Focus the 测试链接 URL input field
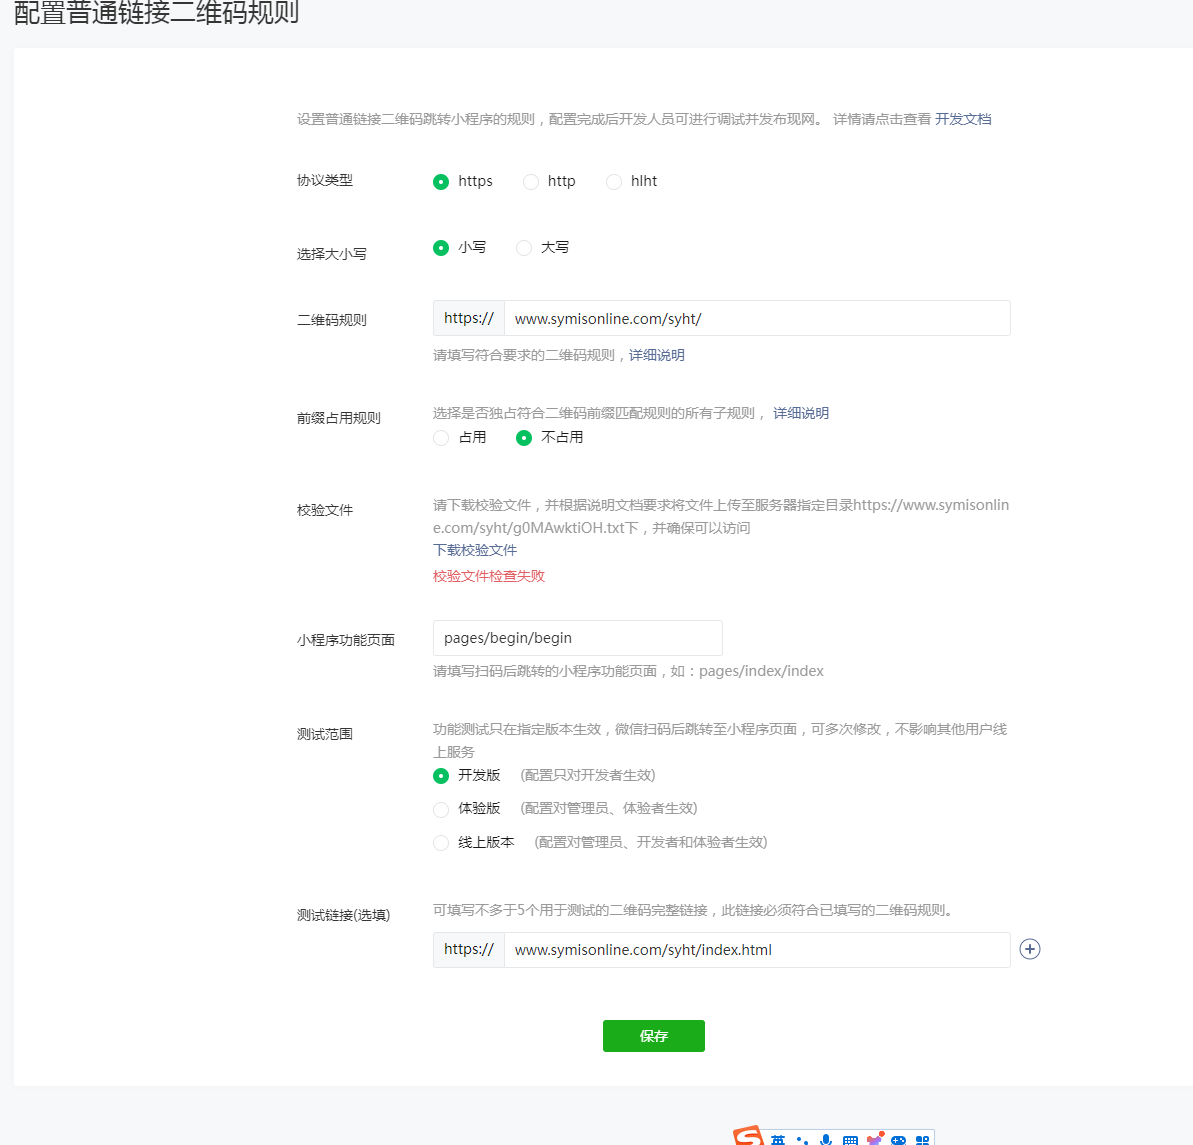The width and height of the screenshot is (1193, 1145). pos(757,950)
